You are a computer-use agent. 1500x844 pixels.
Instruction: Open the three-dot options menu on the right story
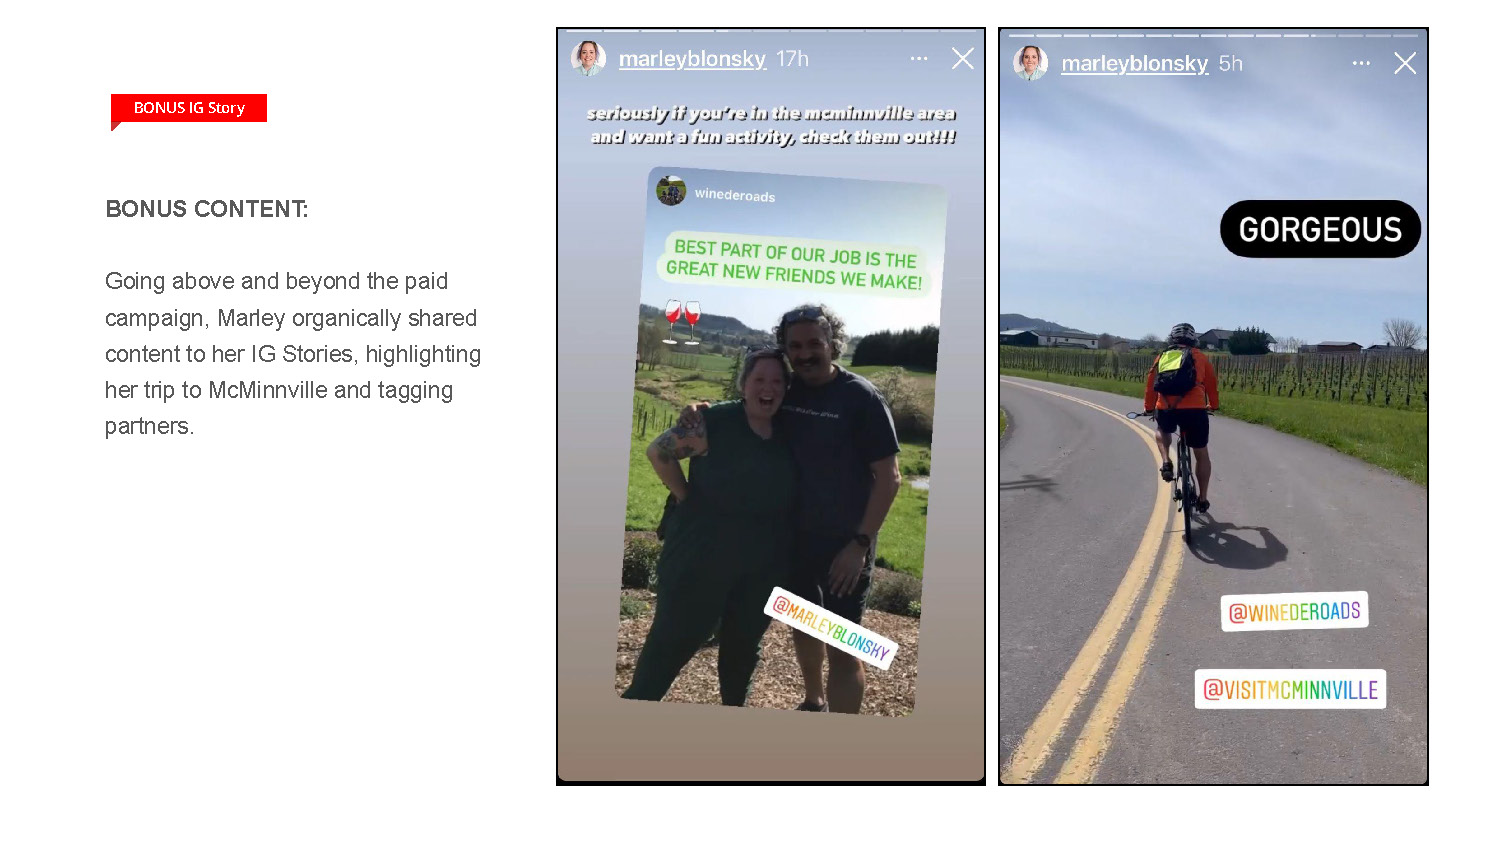point(1361,63)
